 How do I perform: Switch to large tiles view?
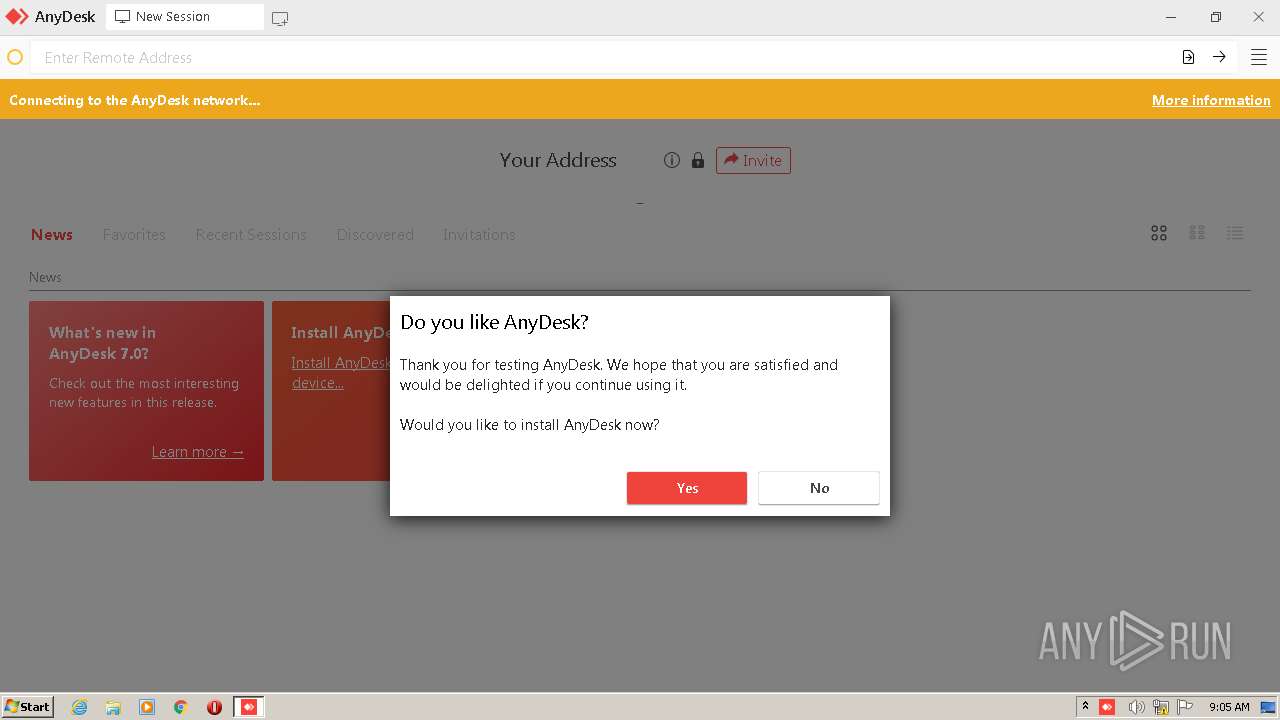click(1159, 233)
